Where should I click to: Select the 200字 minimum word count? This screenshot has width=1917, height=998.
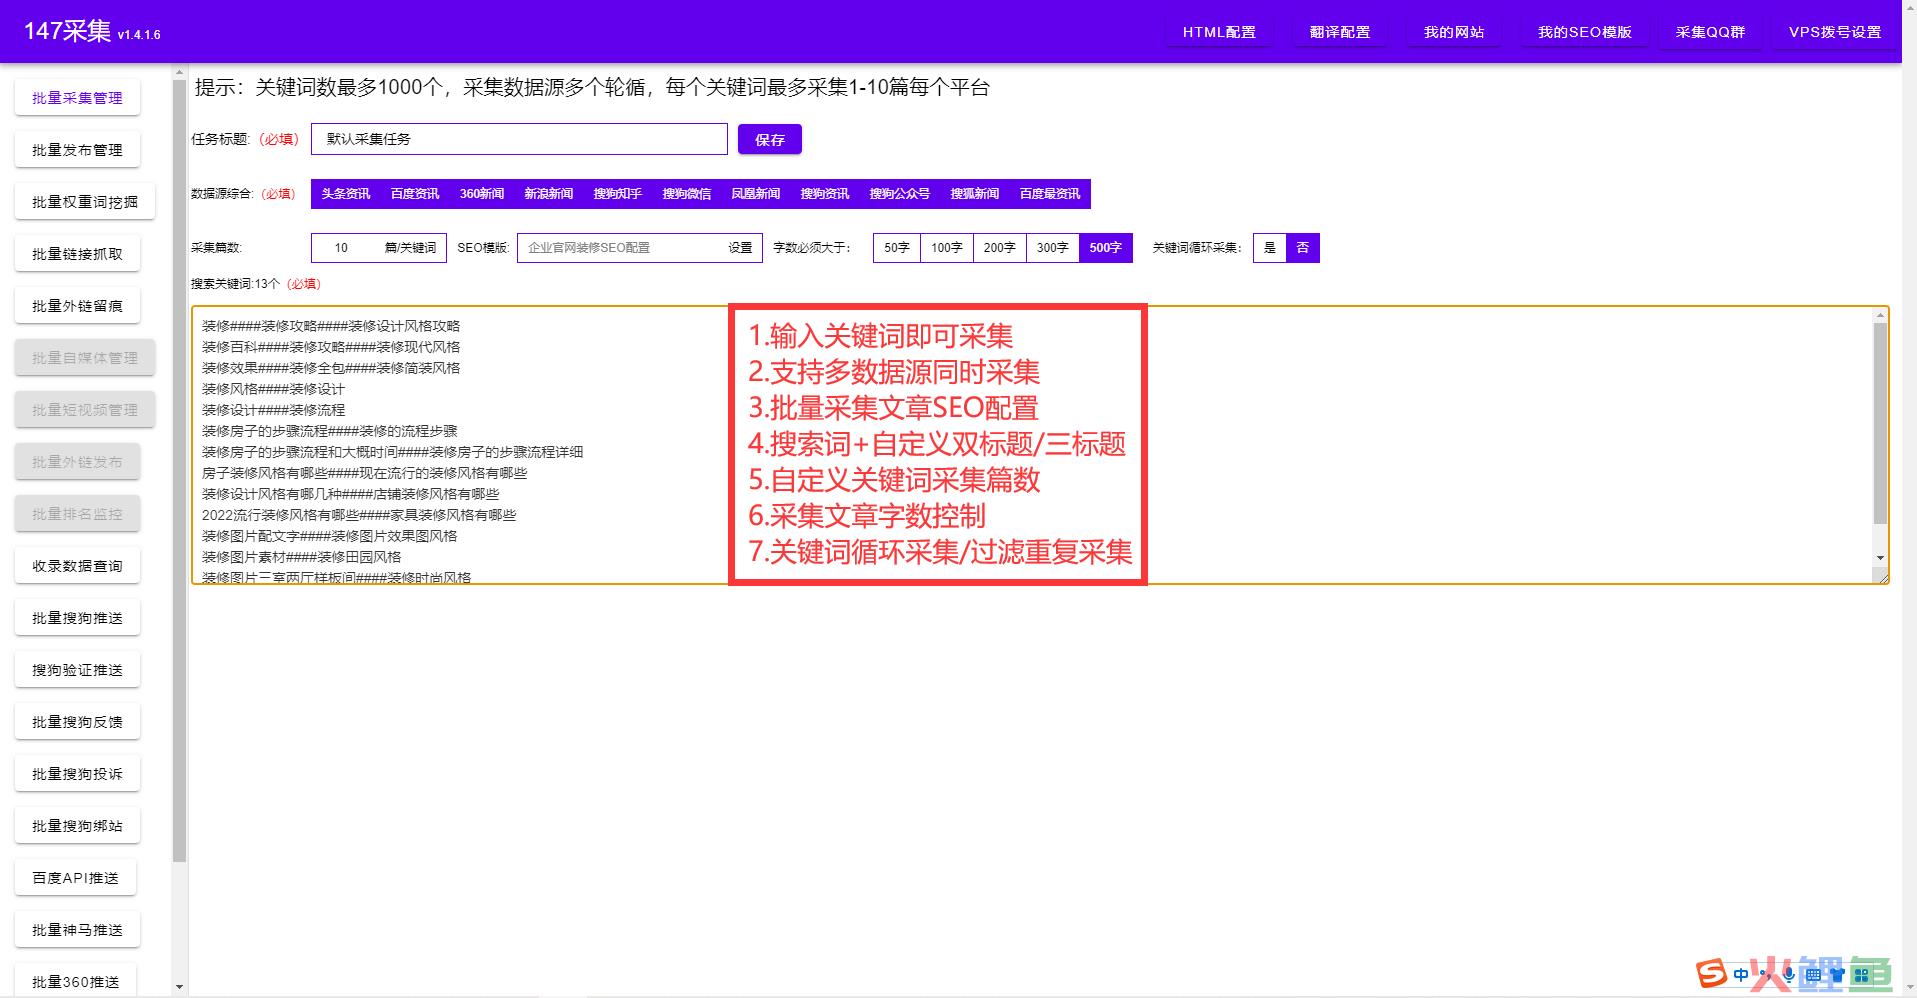tap(1000, 248)
